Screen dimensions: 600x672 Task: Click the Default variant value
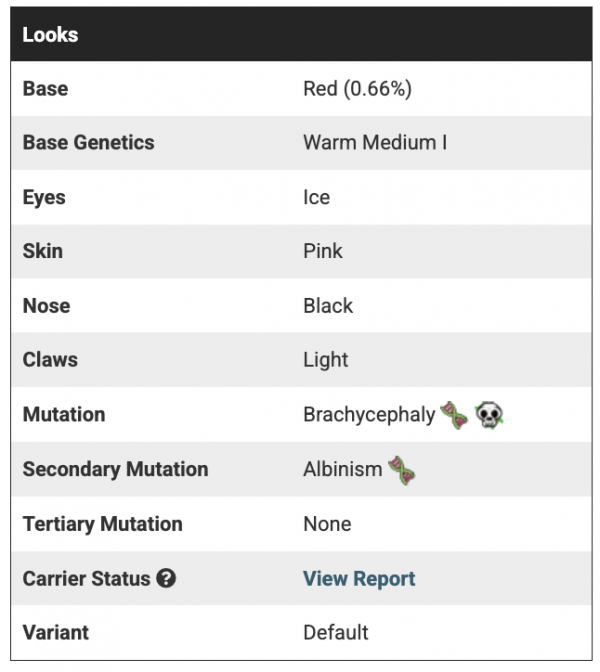[x=336, y=632]
